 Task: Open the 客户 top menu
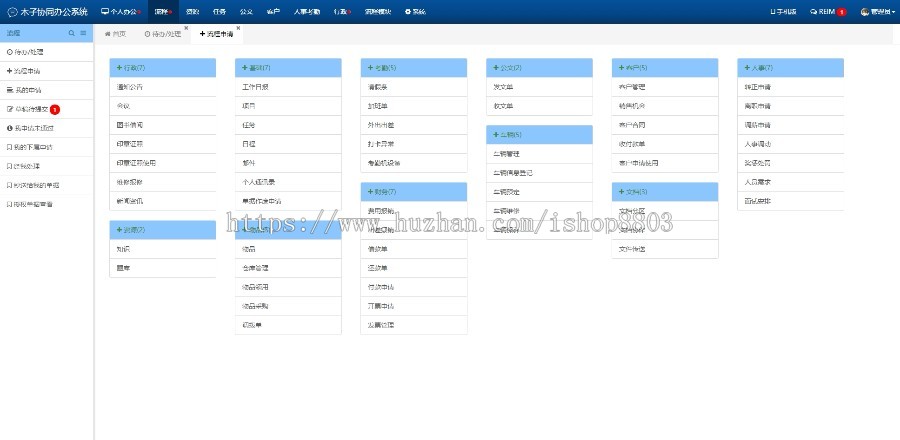(273, 11)
